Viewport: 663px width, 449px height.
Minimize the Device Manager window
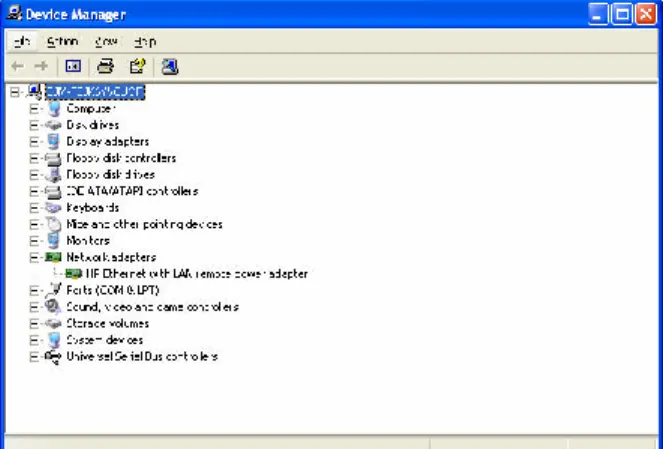click(x=597, y=14)
